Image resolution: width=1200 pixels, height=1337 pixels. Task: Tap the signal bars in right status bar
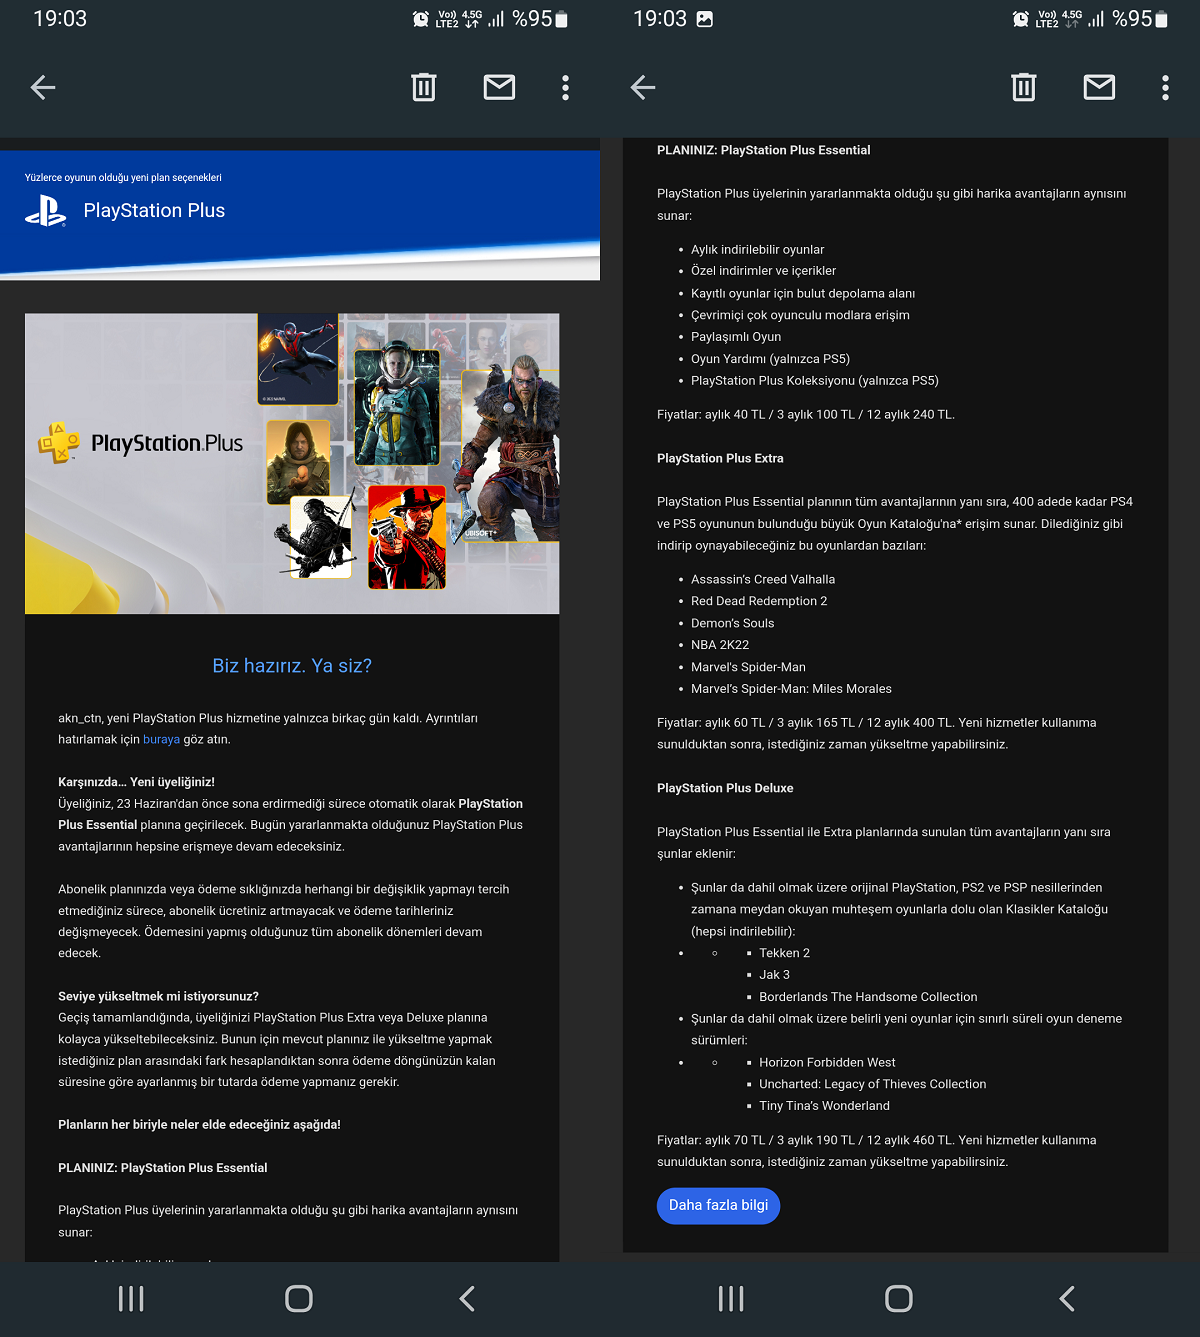[1096, 19]
